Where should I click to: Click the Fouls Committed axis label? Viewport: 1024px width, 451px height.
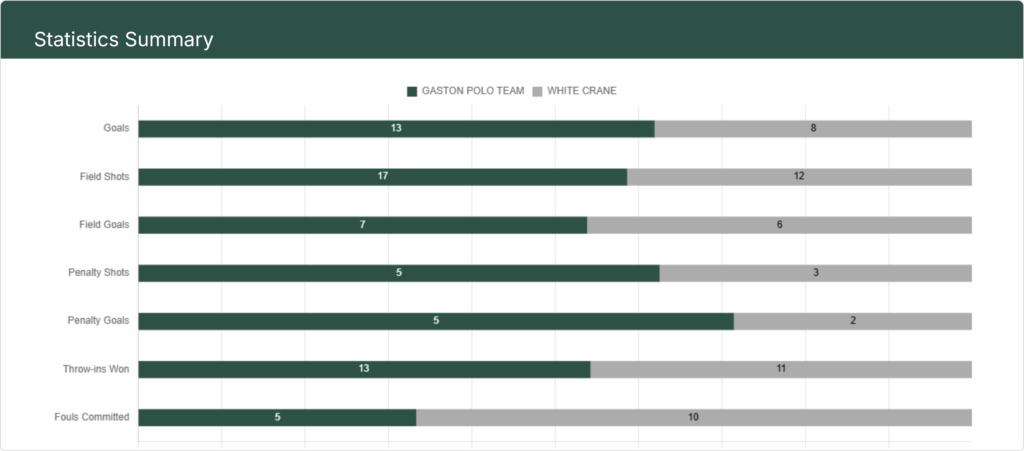click(91, 417)
